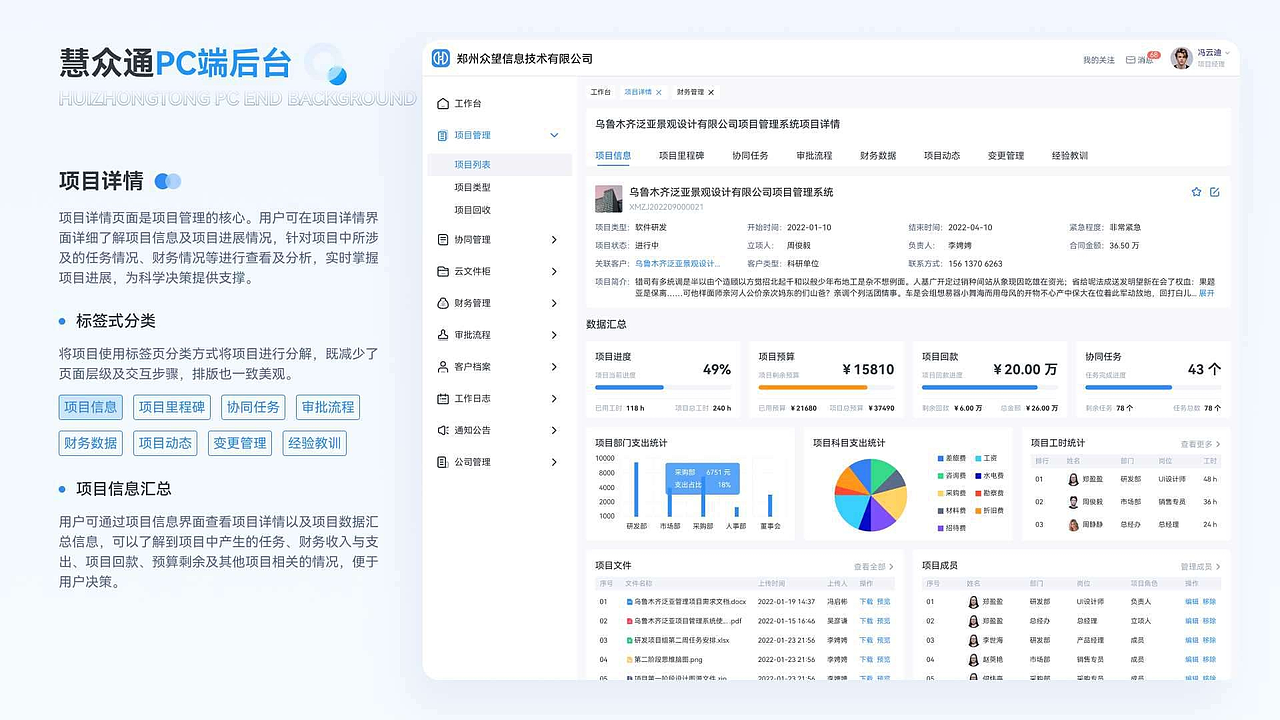Click 移除 in 赵英艳's member row

[1209, 660]
